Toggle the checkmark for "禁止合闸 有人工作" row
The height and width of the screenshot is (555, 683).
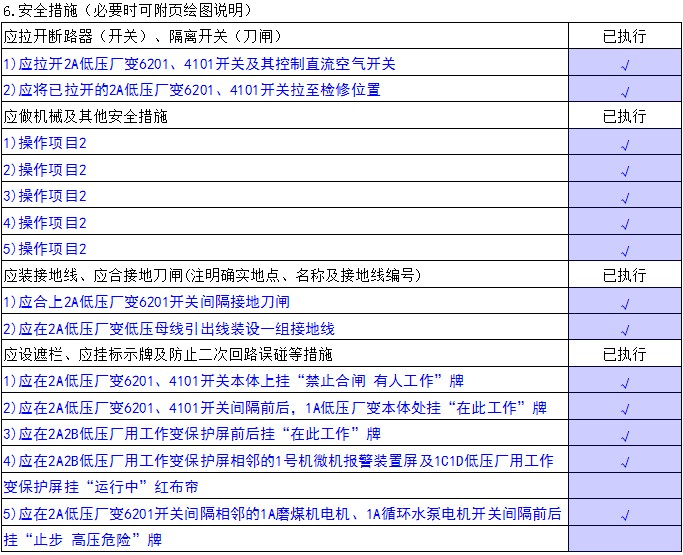(624, 382)
